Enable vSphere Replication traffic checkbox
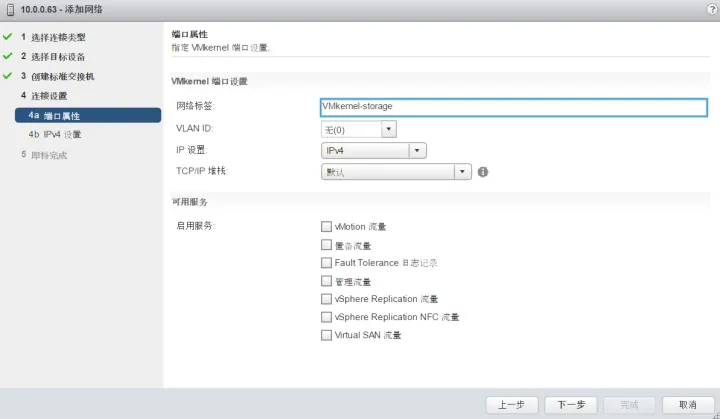 coord(326,299)
